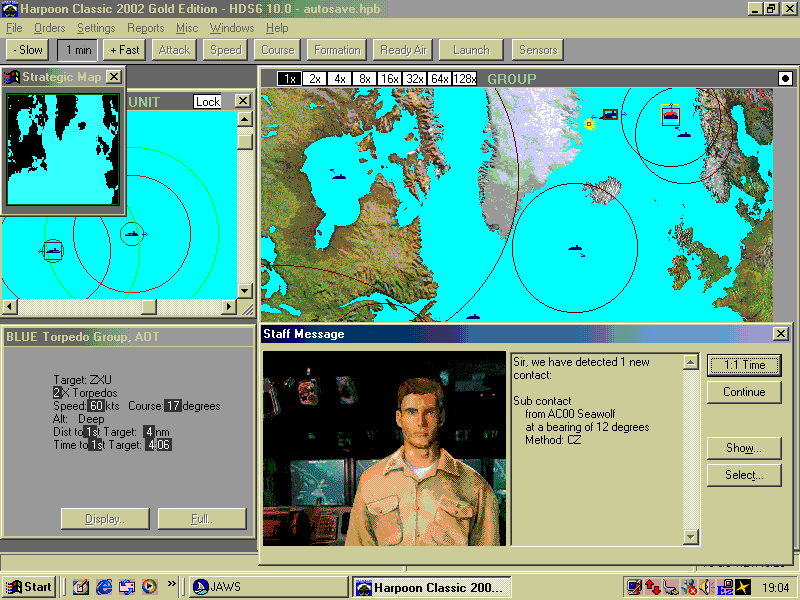The image size is (800, 600).
Task: Select 2x zoom in Group window
Action: [314, 79]
